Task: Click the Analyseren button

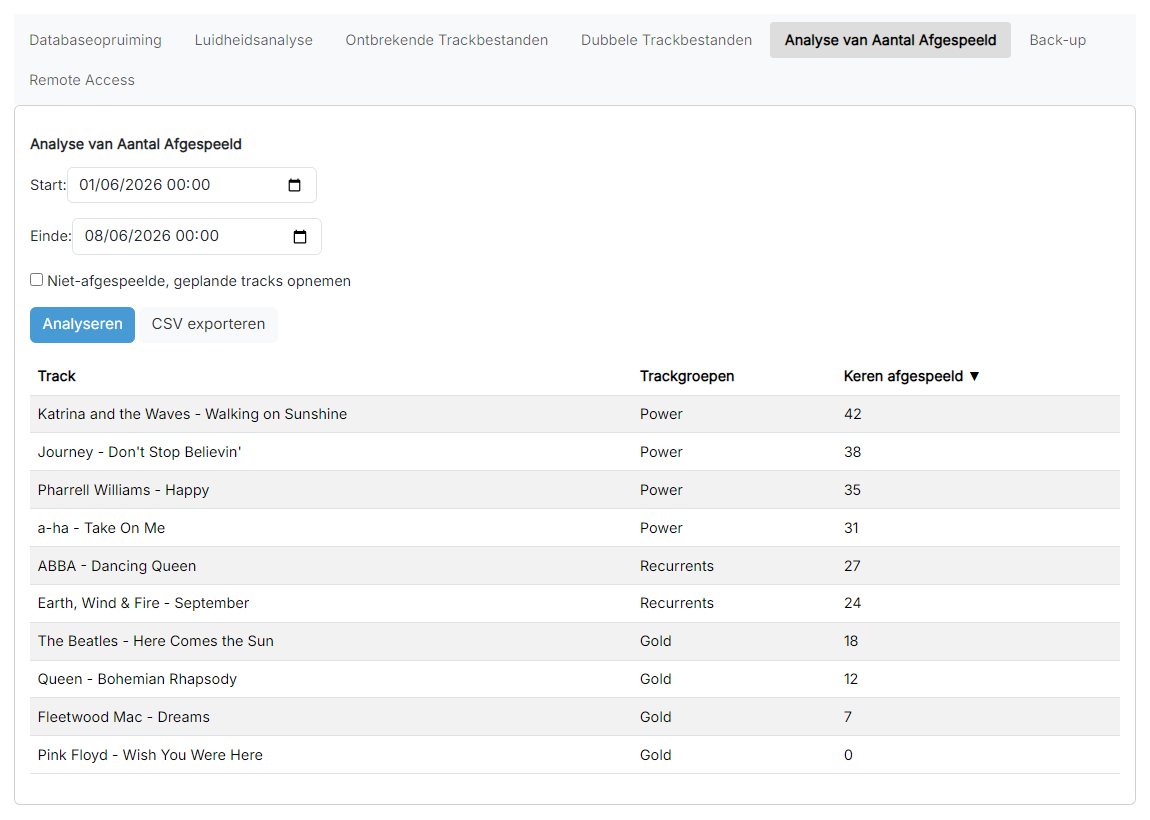Action: click(82, 324)
